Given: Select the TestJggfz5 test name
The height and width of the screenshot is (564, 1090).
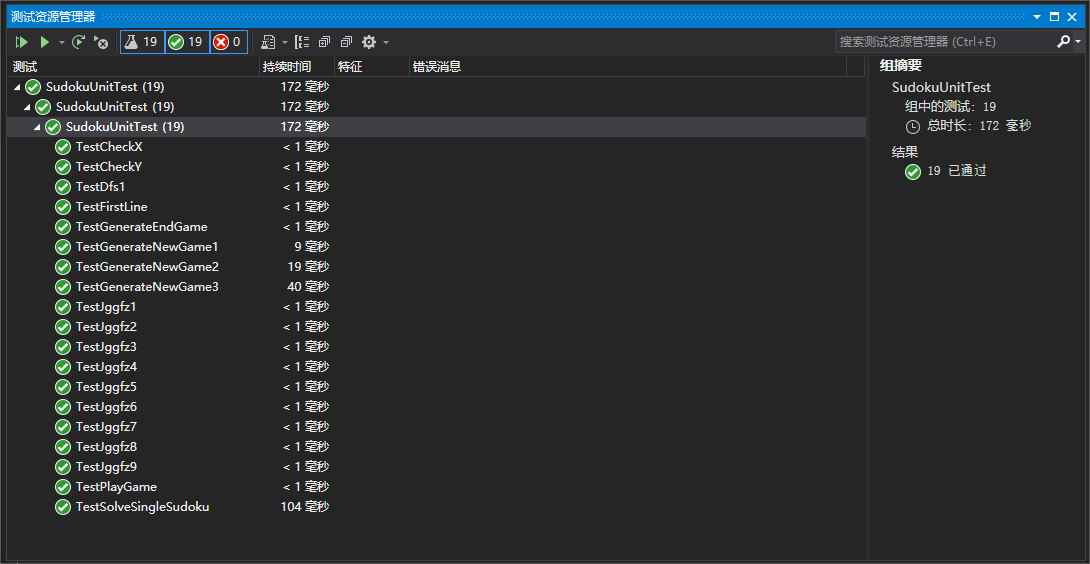Looking at the screenshot, I should (106, 387).
